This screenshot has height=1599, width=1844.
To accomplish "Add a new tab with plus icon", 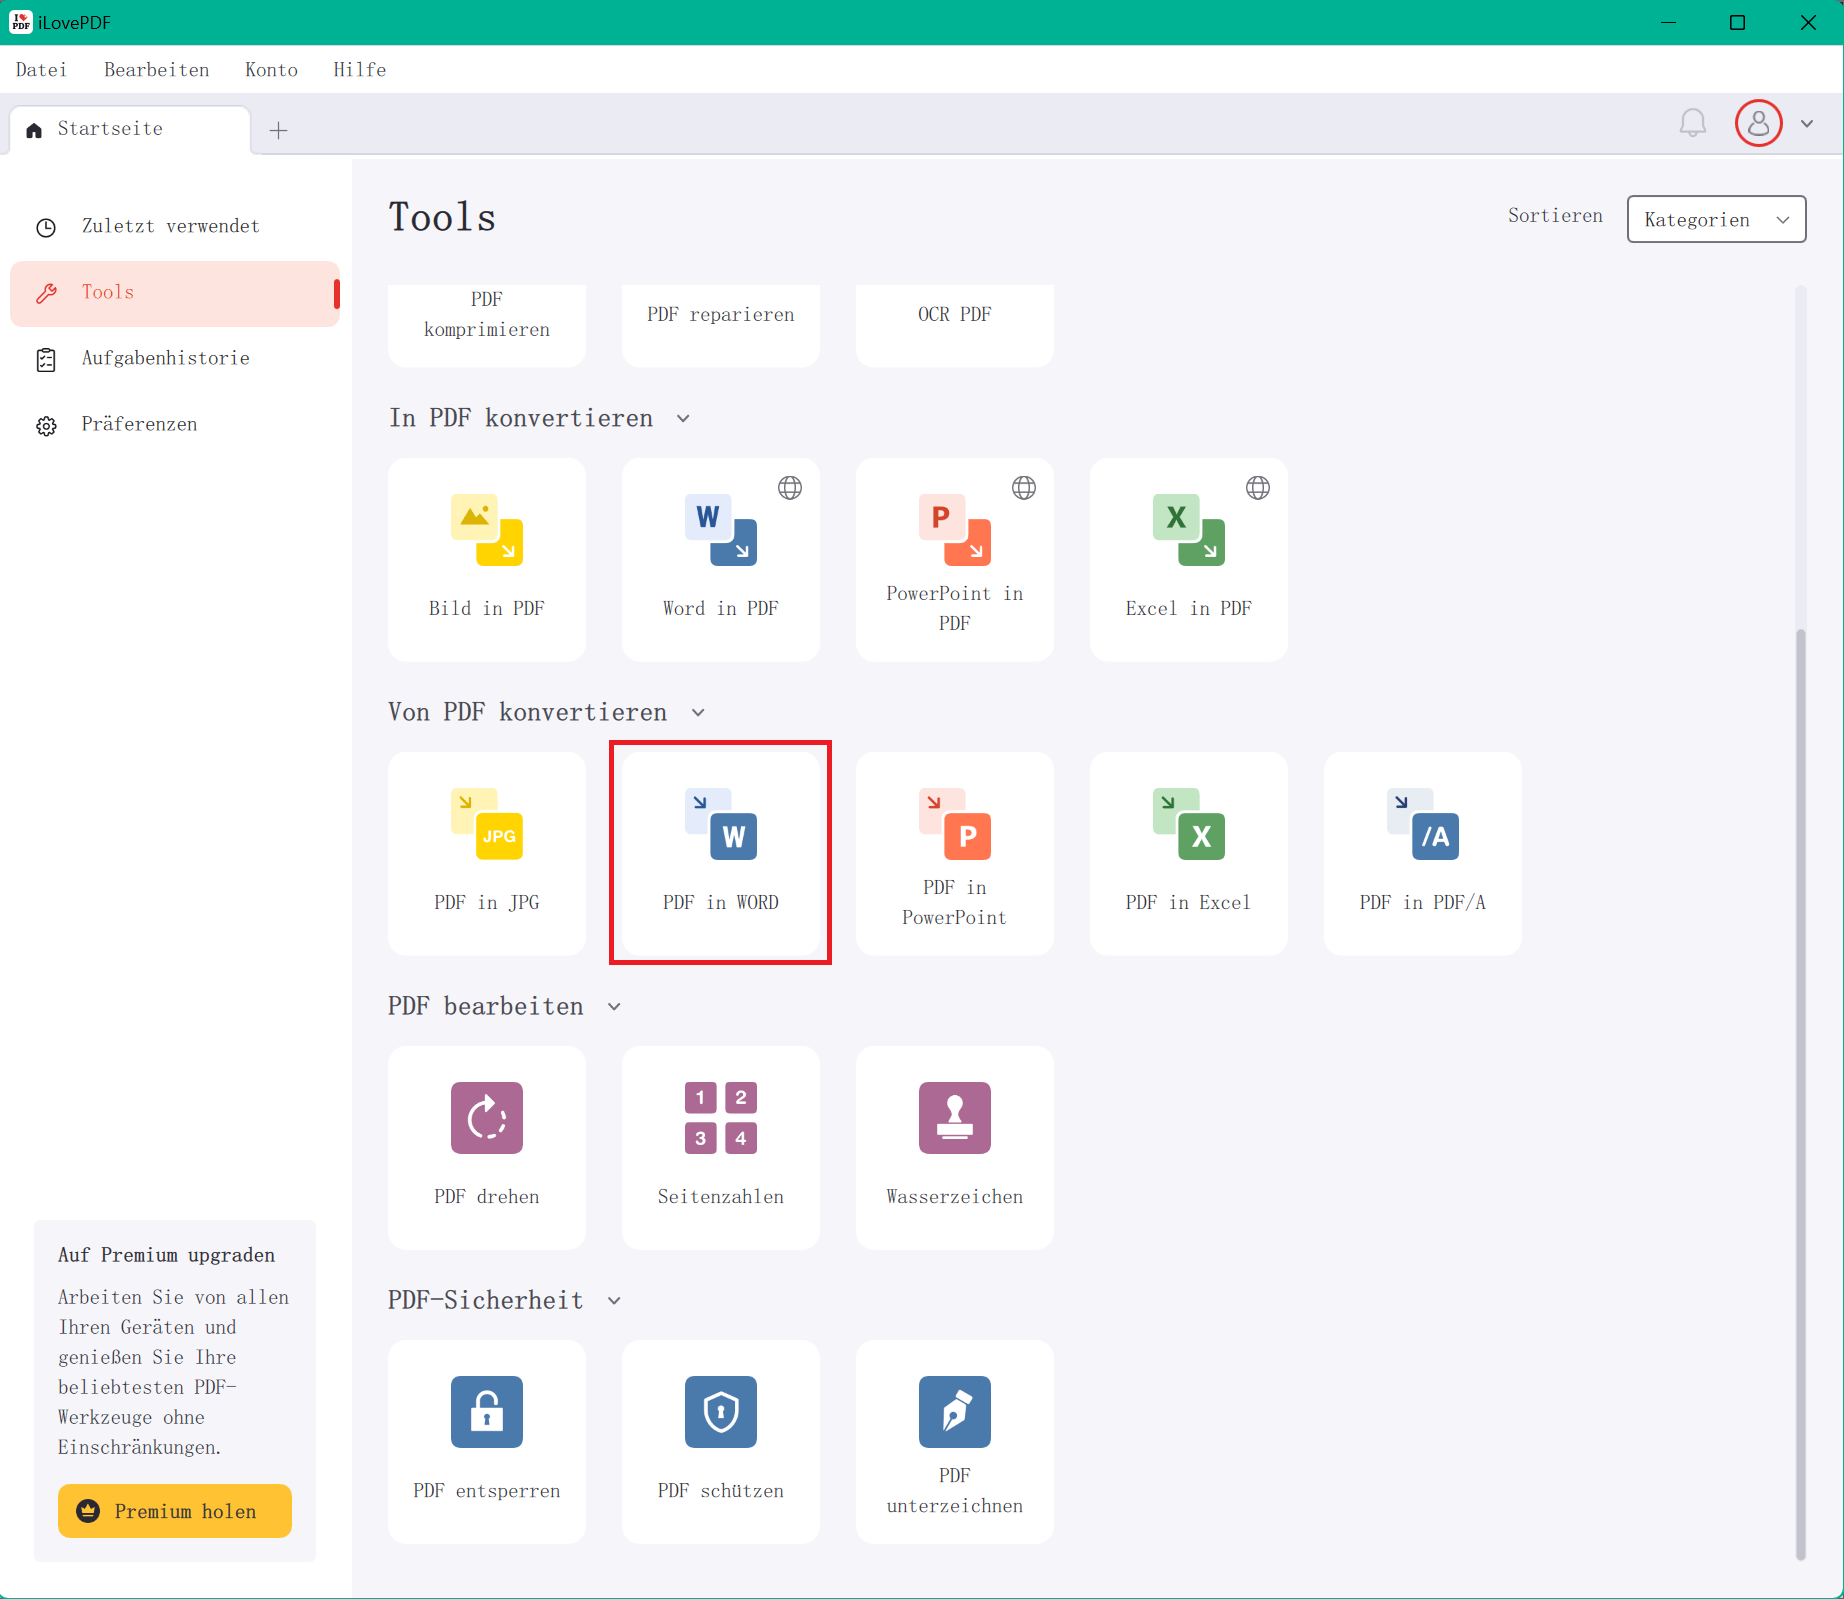I will 279,130.
